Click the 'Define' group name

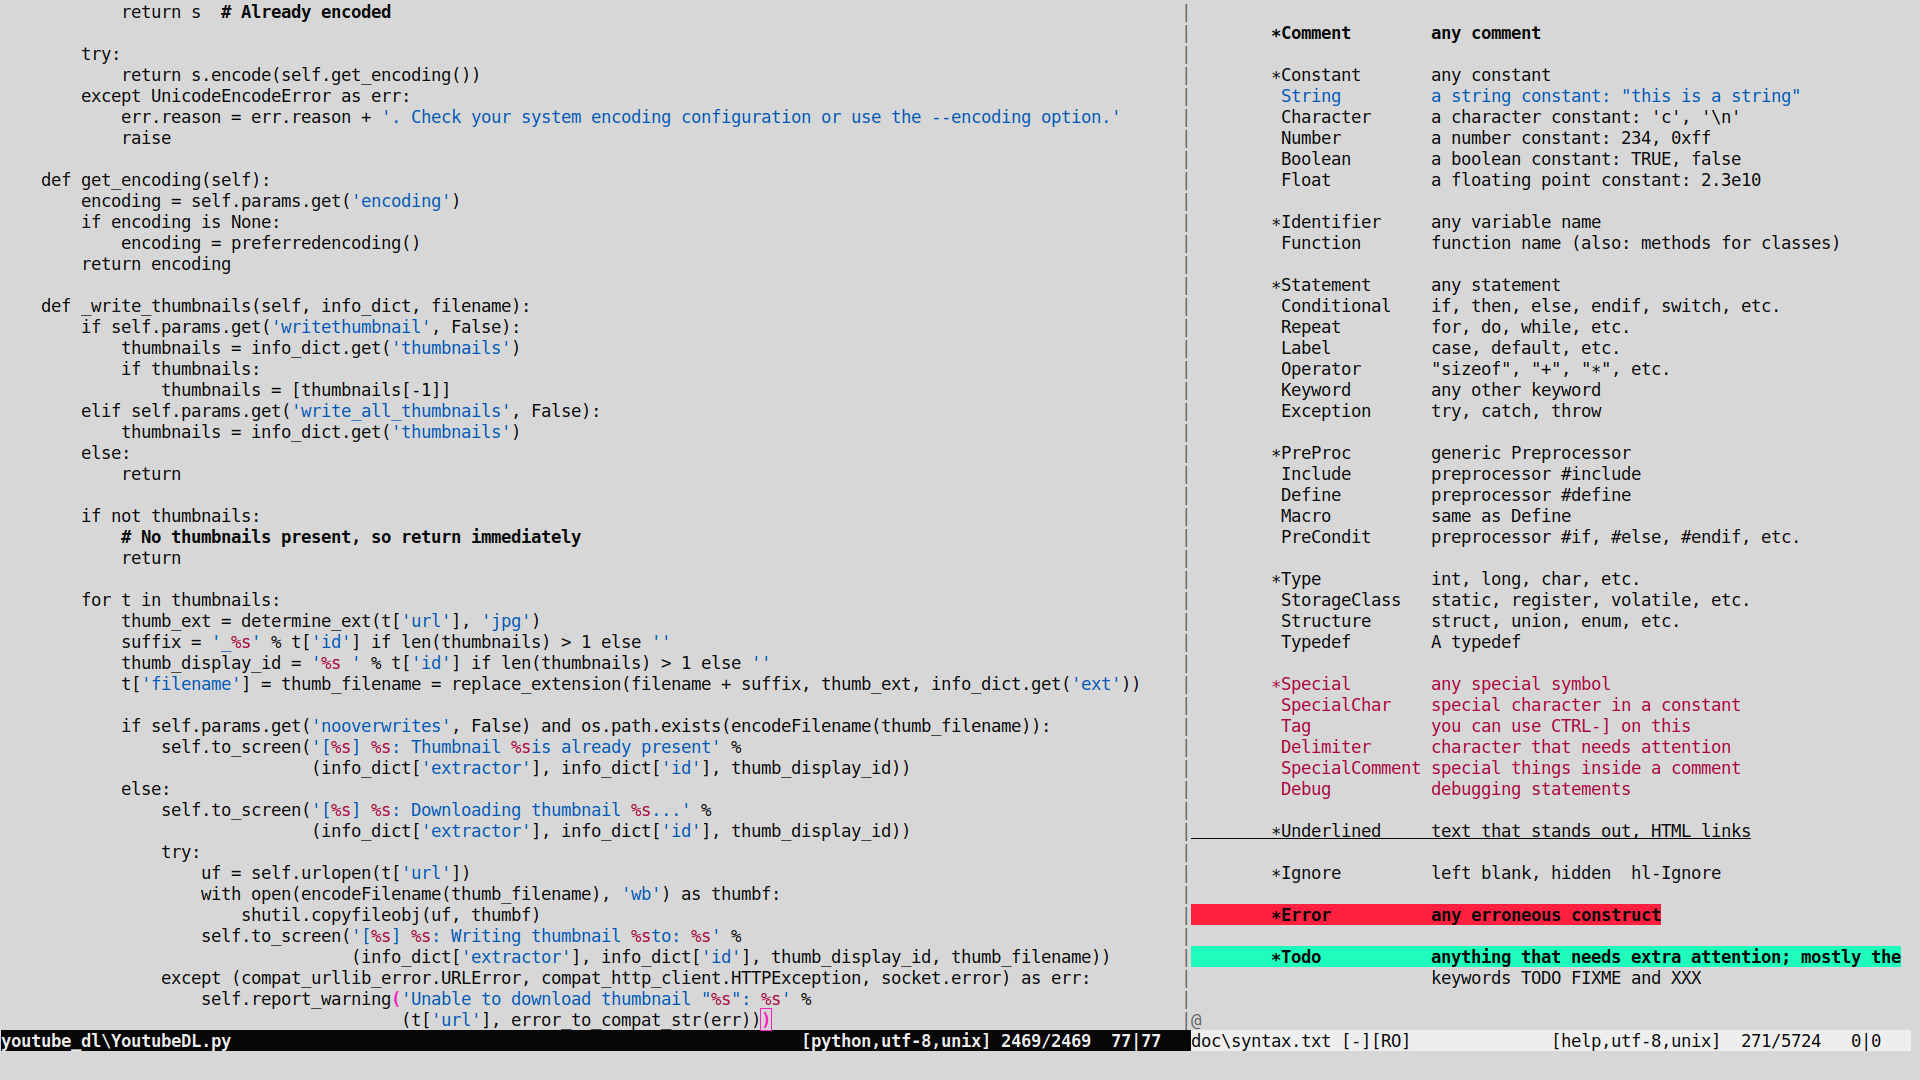pyautogui.click(x=1311, y=495)
